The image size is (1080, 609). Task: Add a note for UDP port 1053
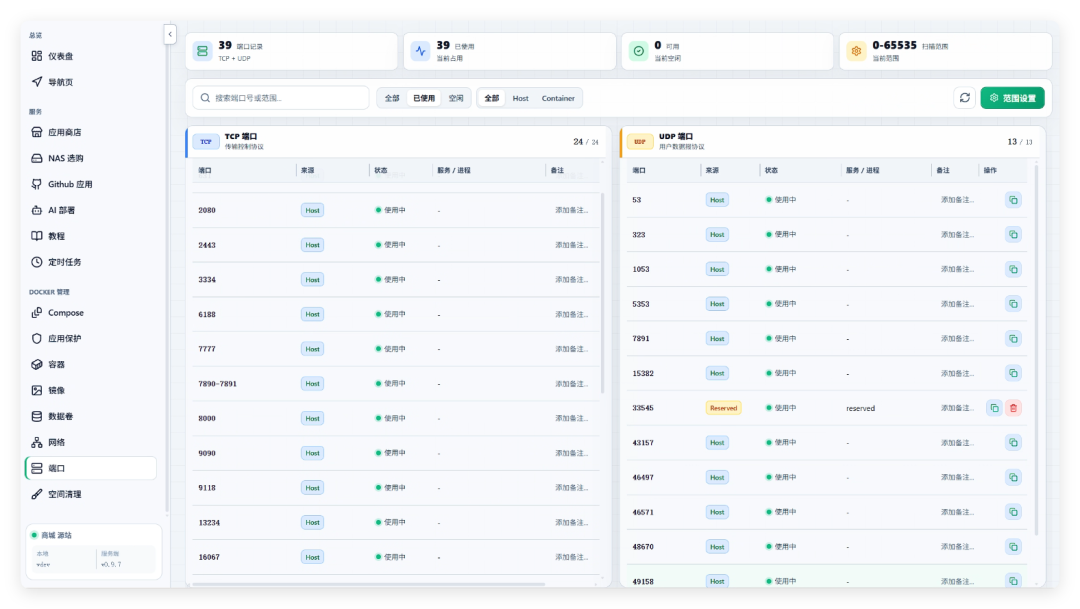pyautogui.click(x=957, y=269)
